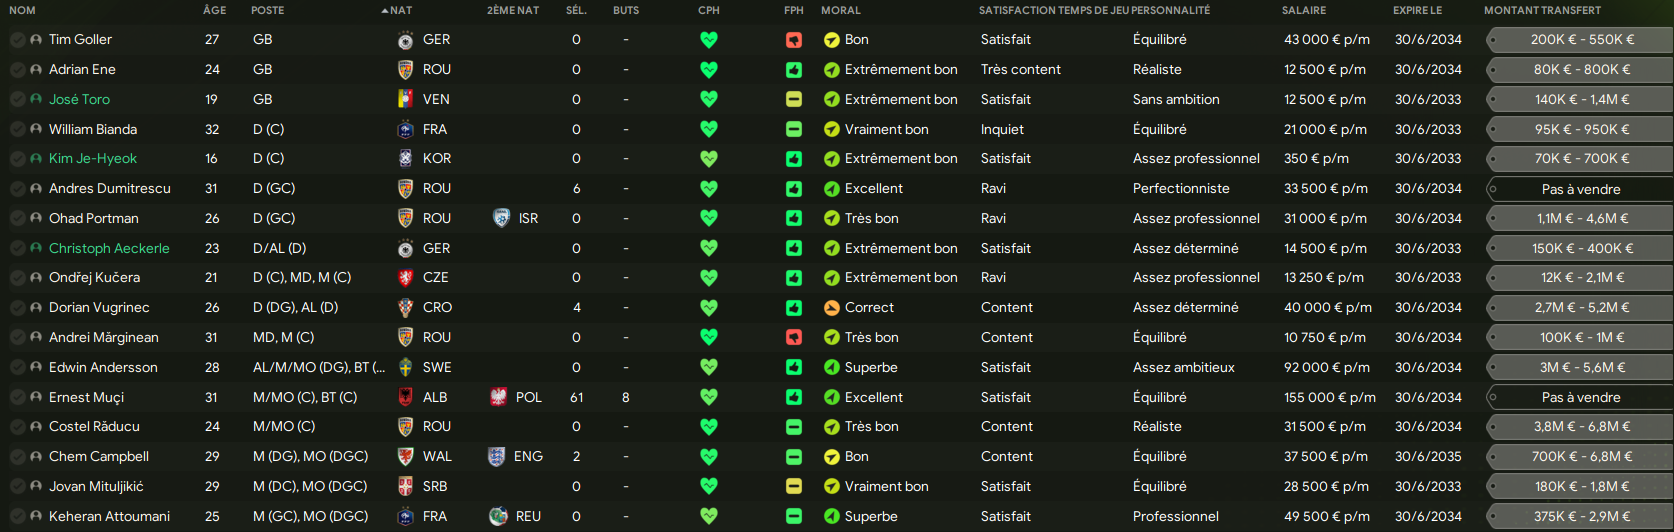Click Andres Dumitrescu's Pas à vendre value tag
Screen dimensions: 1674x532
[1580, 189]
